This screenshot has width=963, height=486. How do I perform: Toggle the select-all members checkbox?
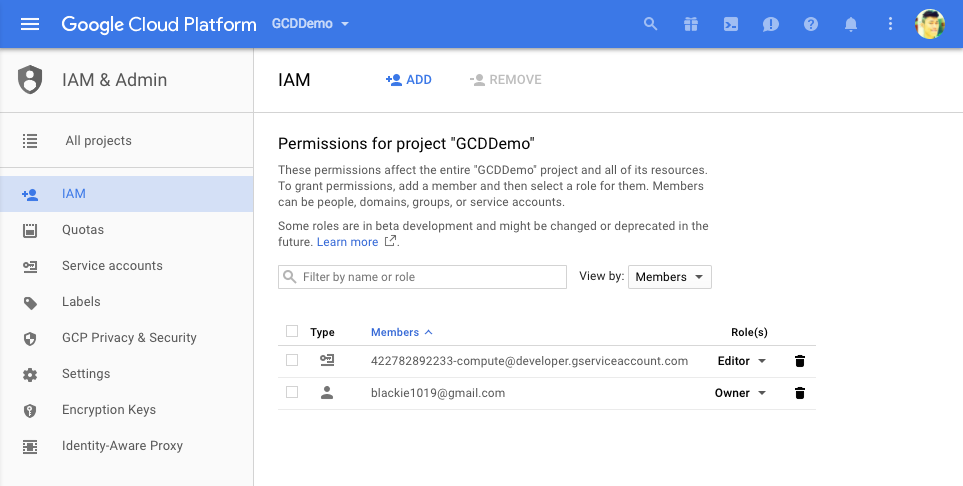[x=292, y=332]
